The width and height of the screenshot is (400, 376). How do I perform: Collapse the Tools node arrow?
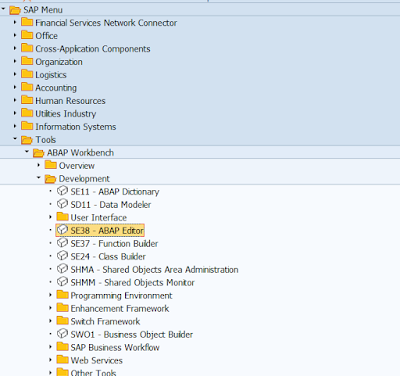pos(15,139)
